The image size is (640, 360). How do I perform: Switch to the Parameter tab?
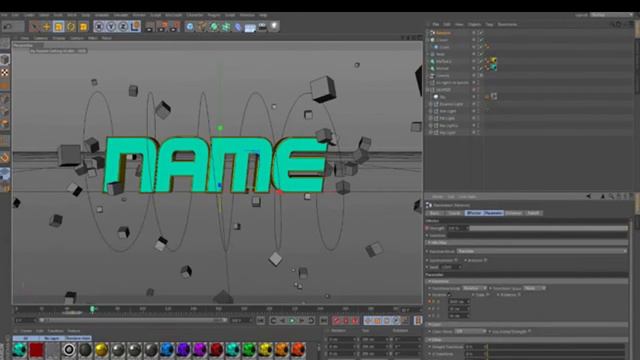[493, 213]
